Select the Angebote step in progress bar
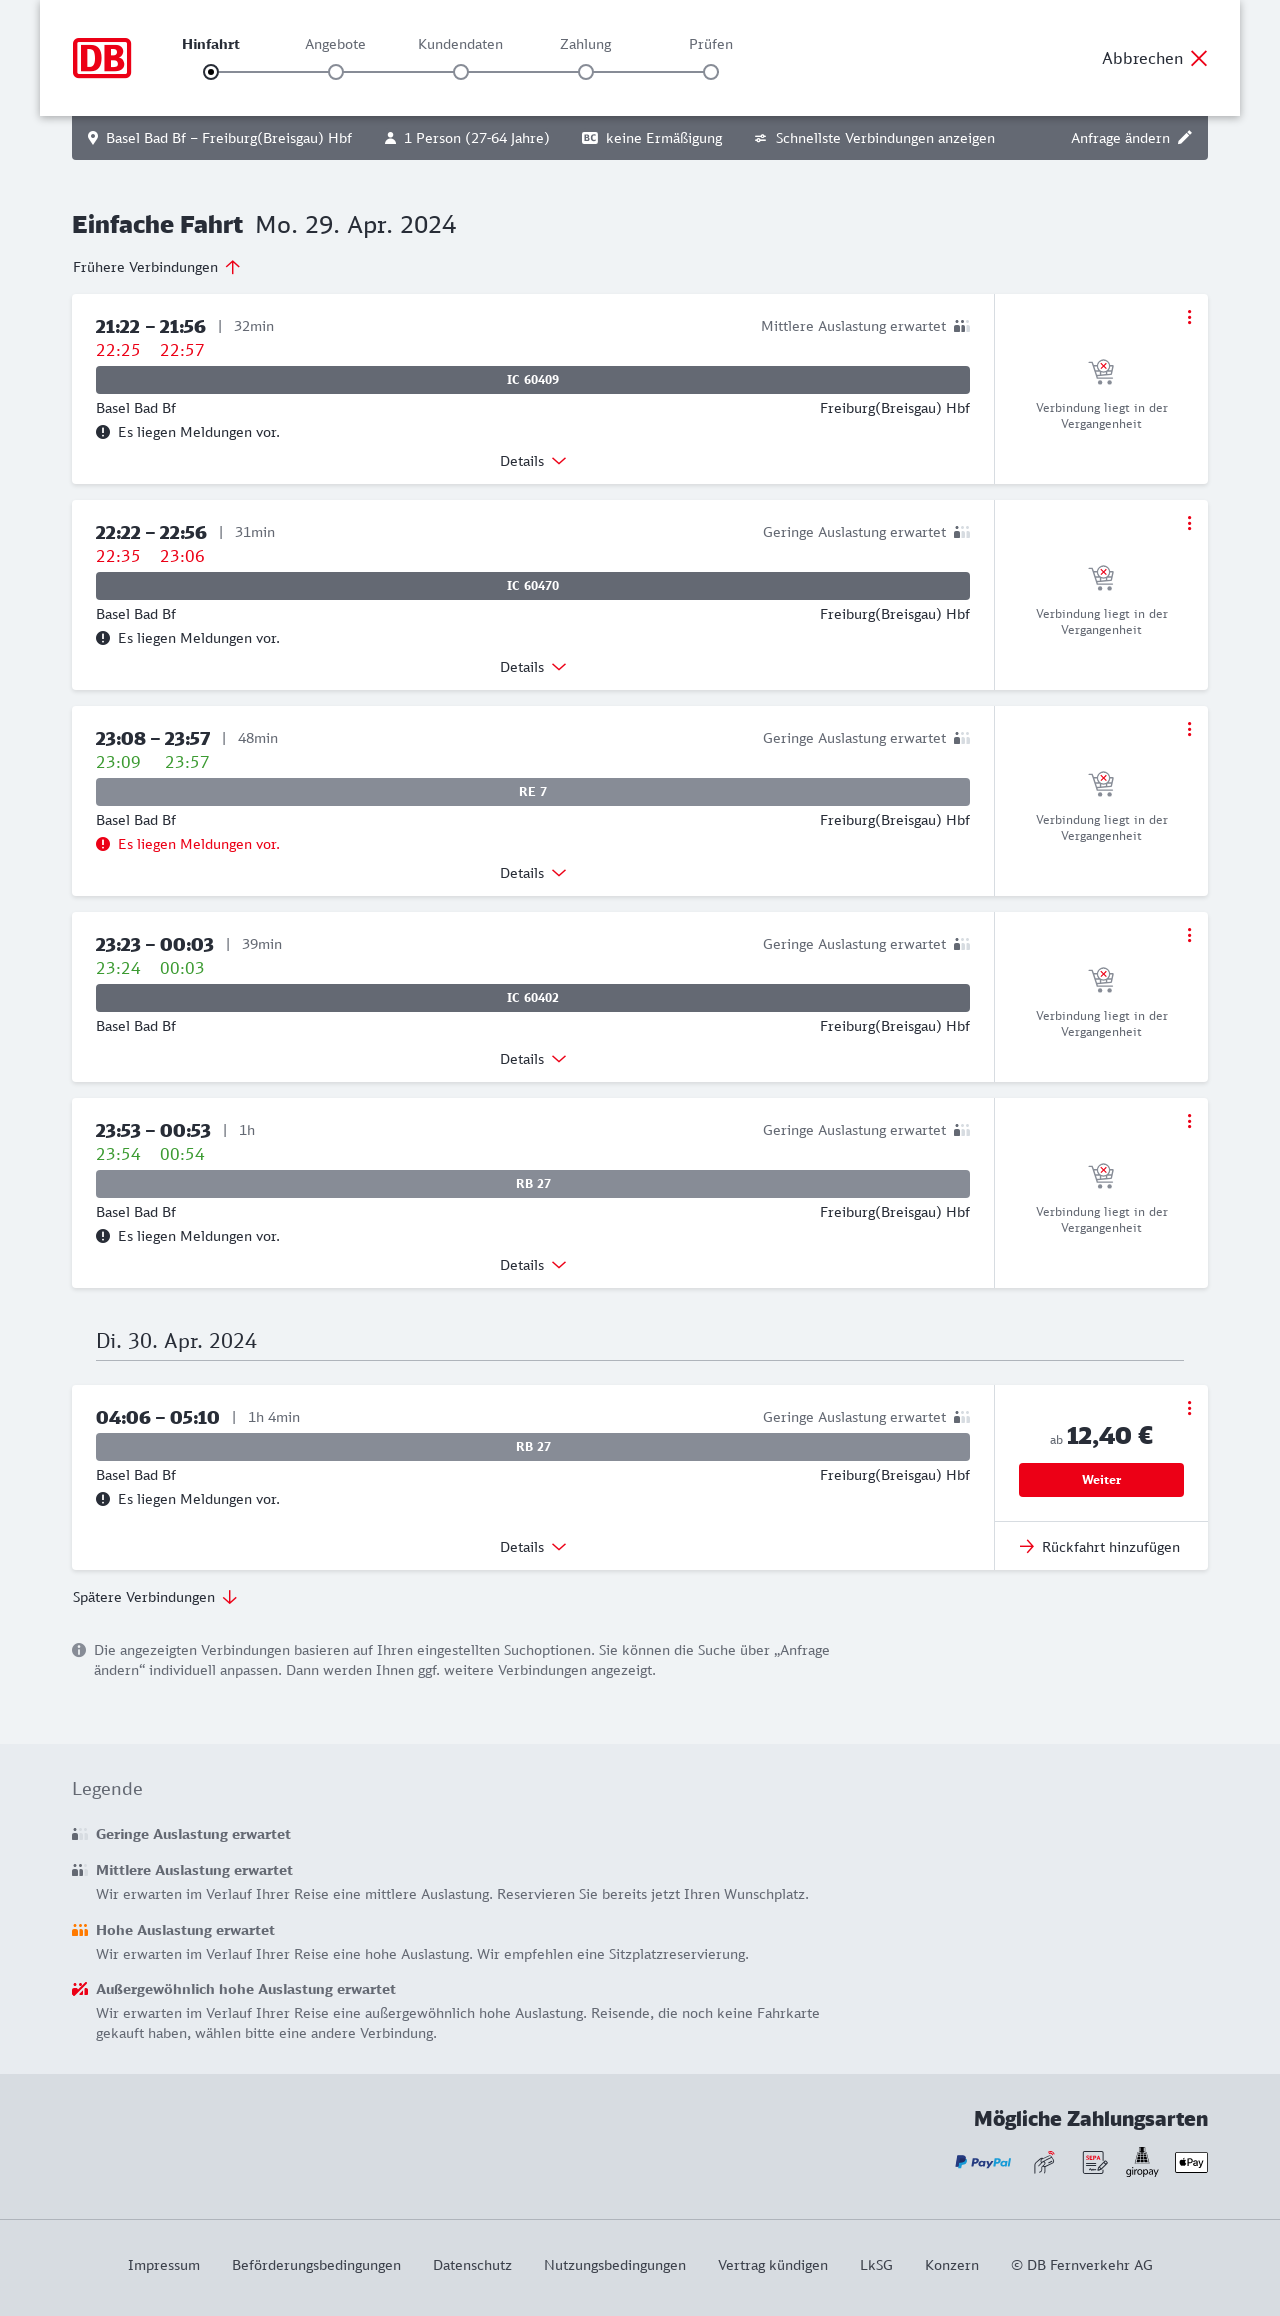 (336, 72)
